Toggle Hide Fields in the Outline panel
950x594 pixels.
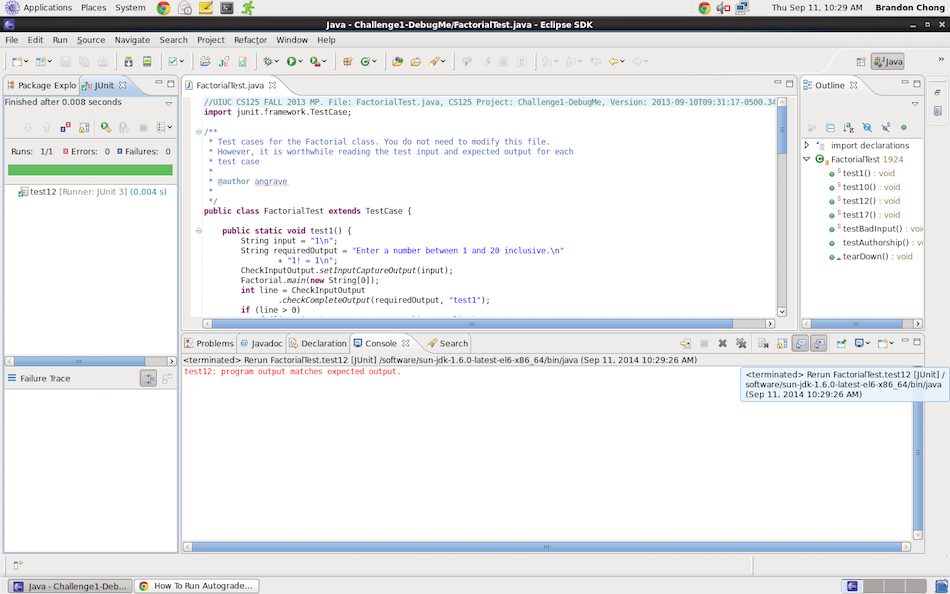tap(866, 128)
